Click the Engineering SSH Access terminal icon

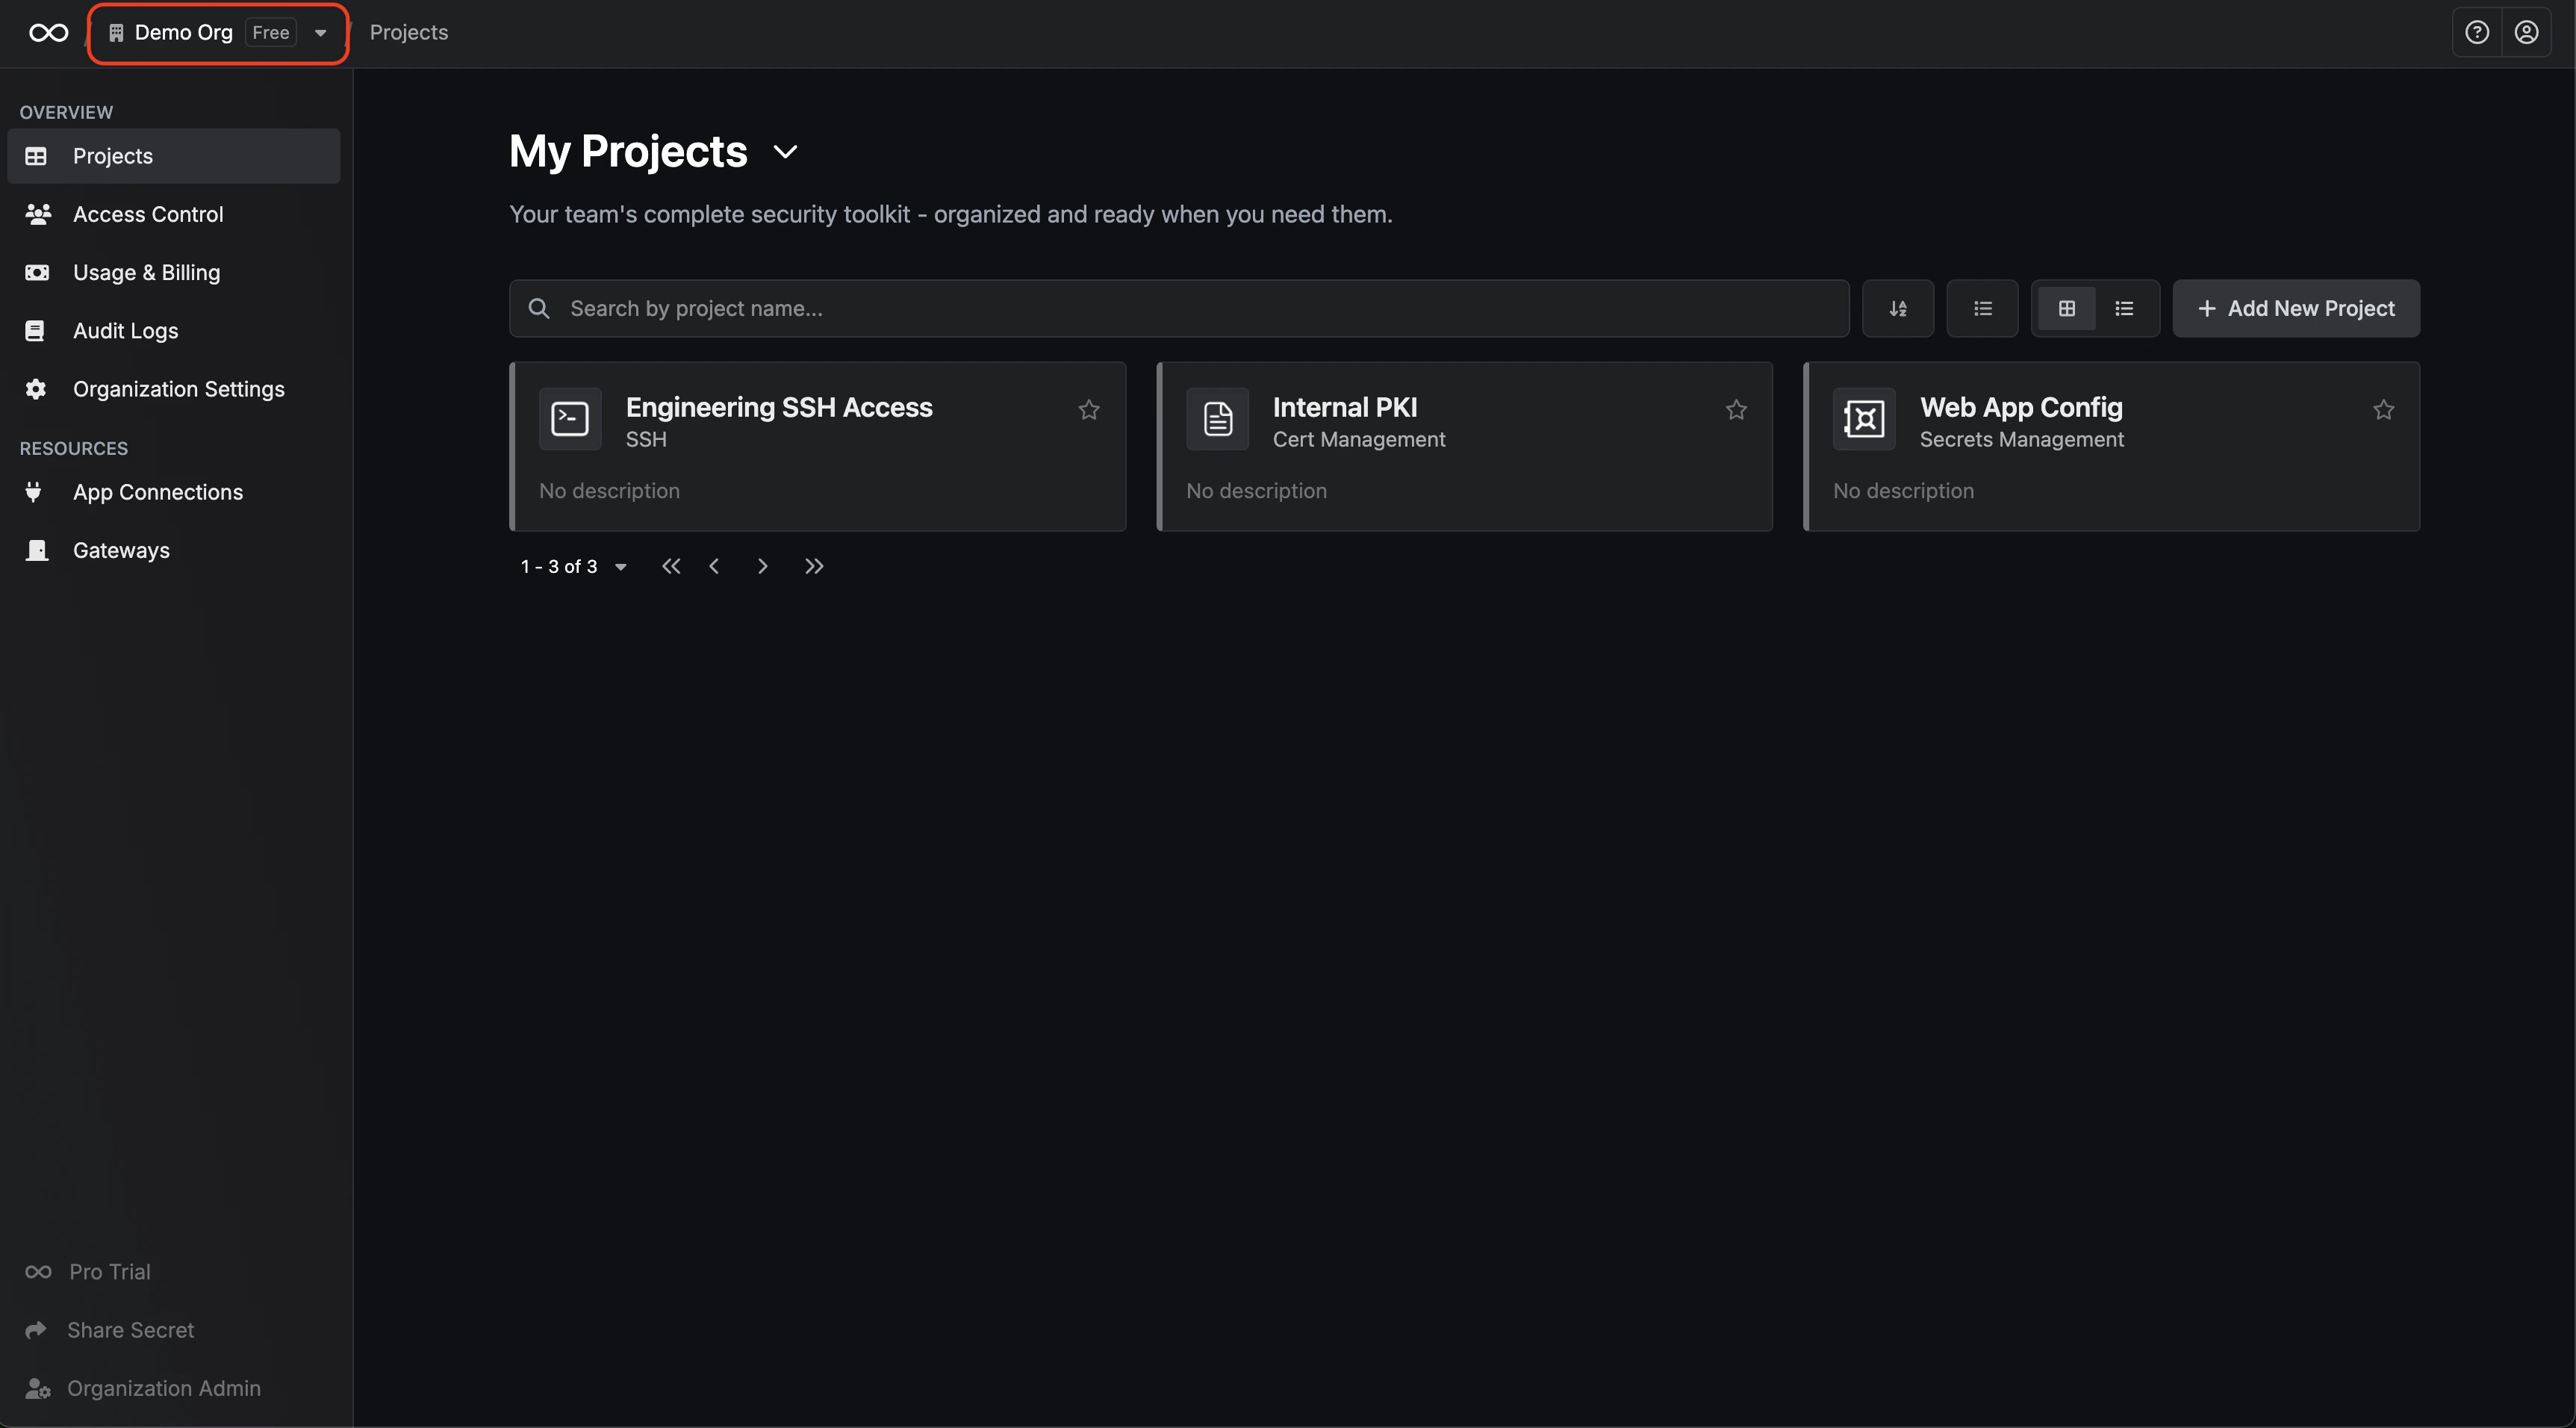(x=570, y=418)
